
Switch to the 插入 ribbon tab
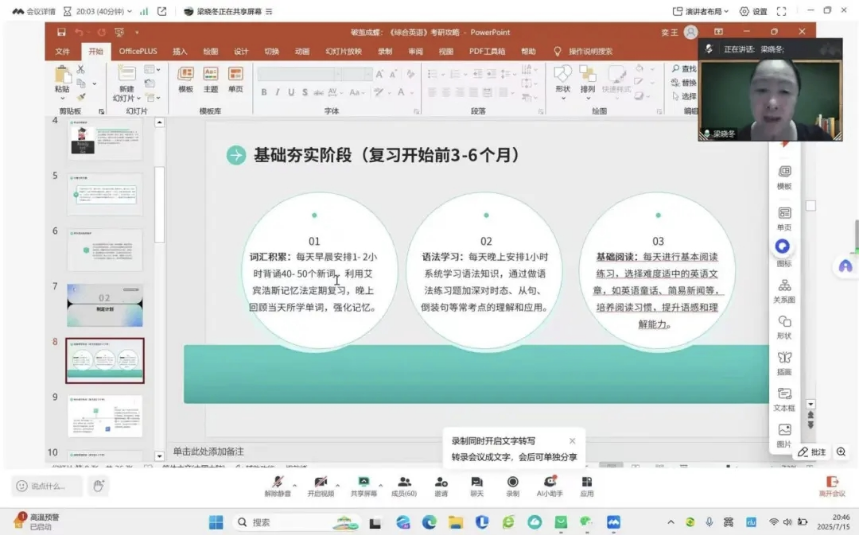click(x=180, y=51)
